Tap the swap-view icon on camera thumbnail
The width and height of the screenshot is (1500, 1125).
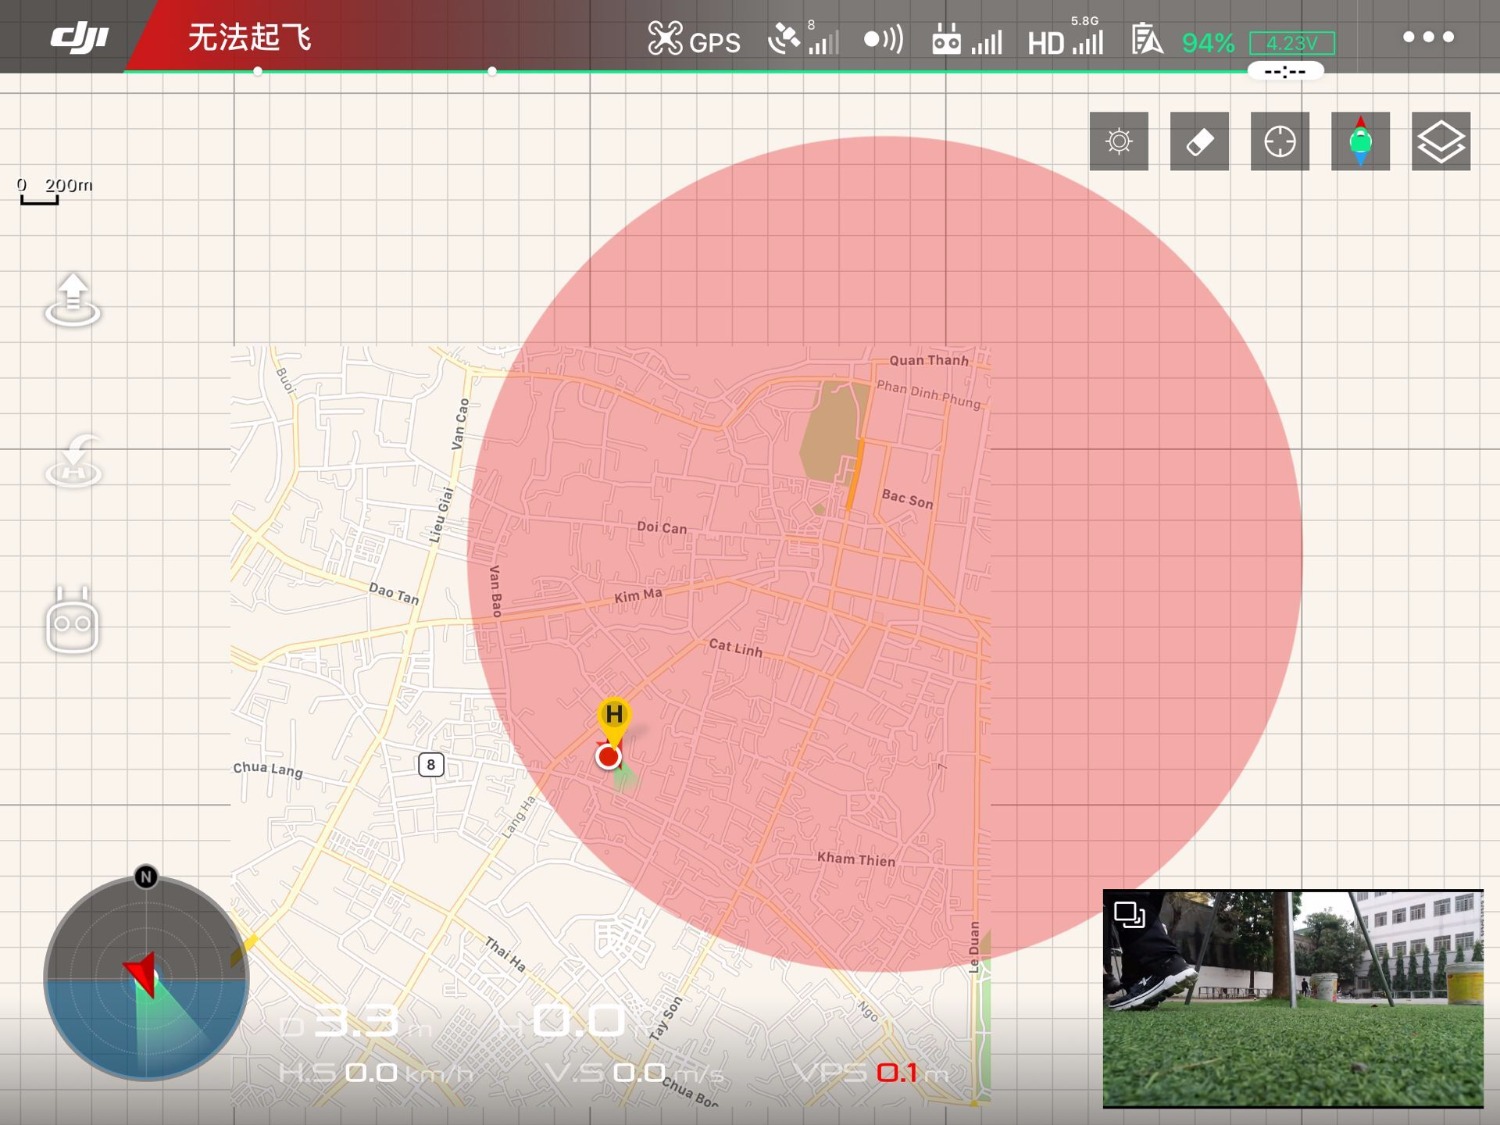pyautogui.click(x=1130, y=914)
